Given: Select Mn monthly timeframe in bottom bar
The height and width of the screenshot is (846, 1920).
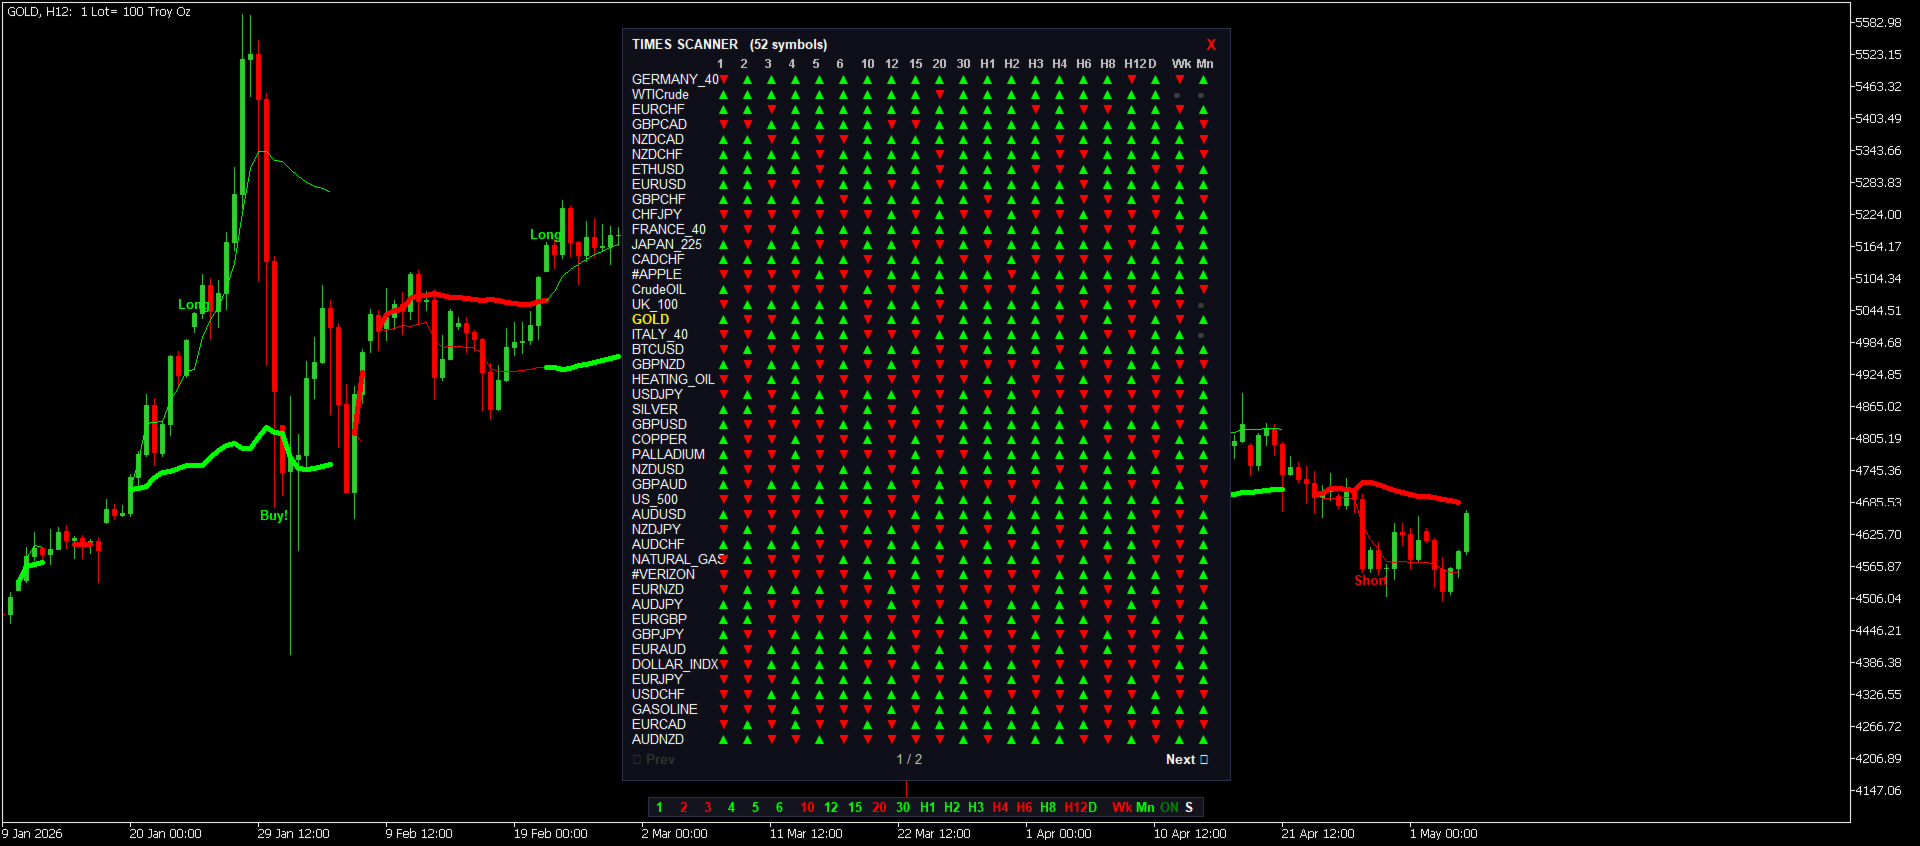Looking at the screenshot, I should pos(1145,808).
